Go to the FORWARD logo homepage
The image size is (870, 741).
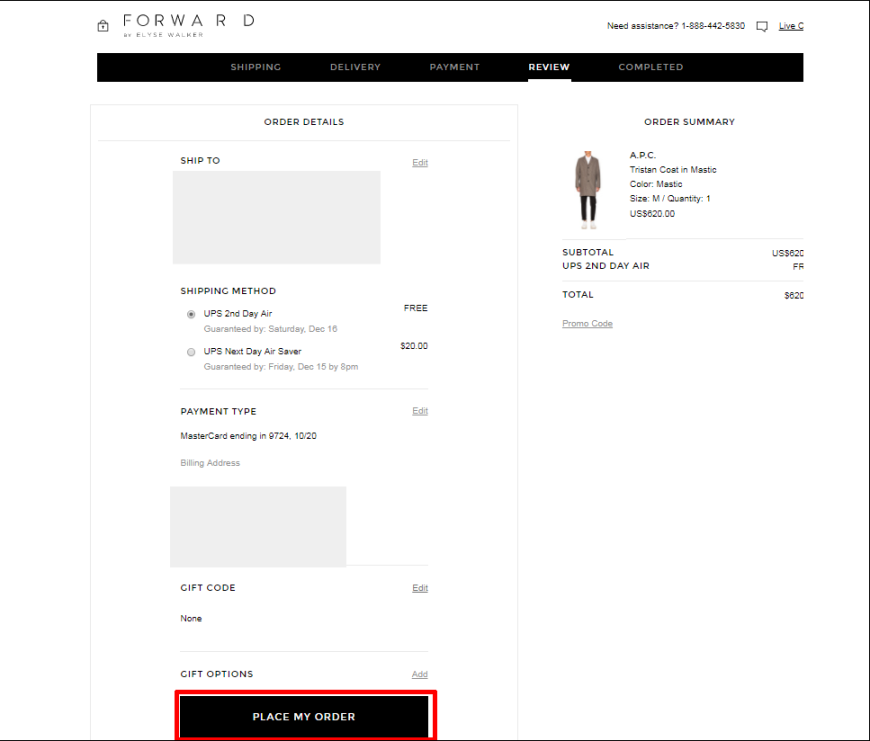point(189,26)
